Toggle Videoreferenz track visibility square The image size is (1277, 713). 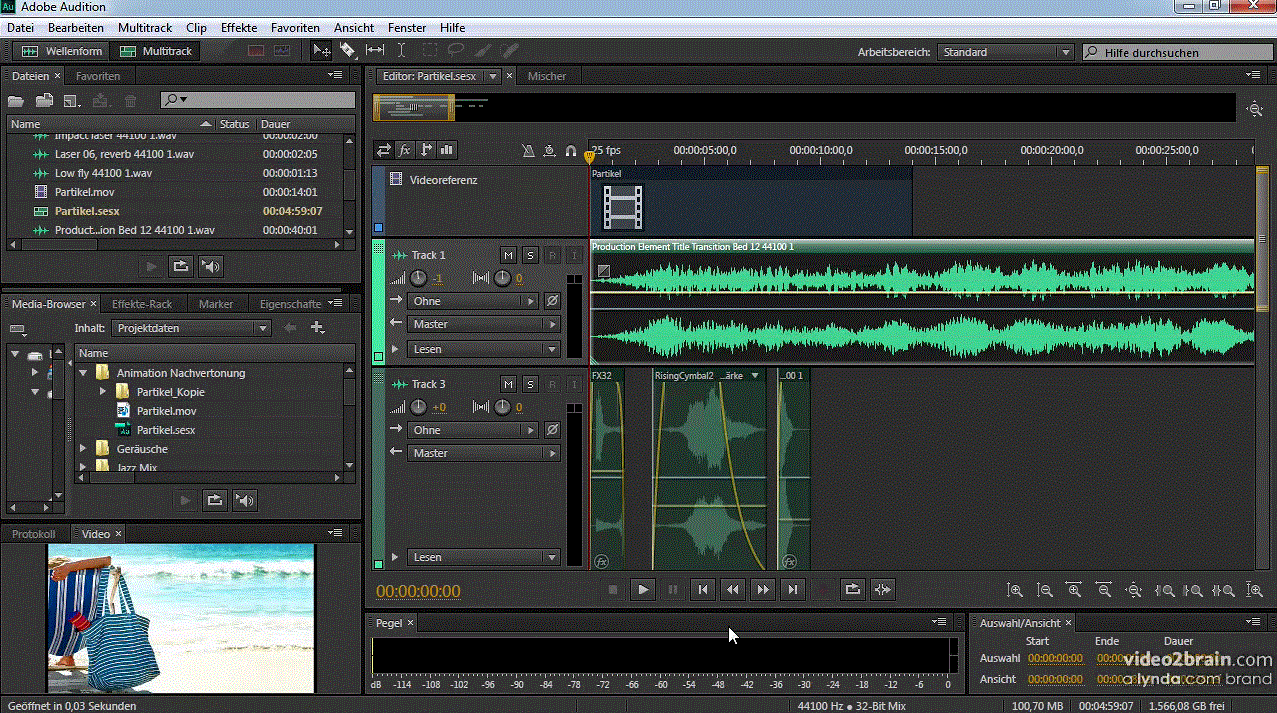[378, 227]
